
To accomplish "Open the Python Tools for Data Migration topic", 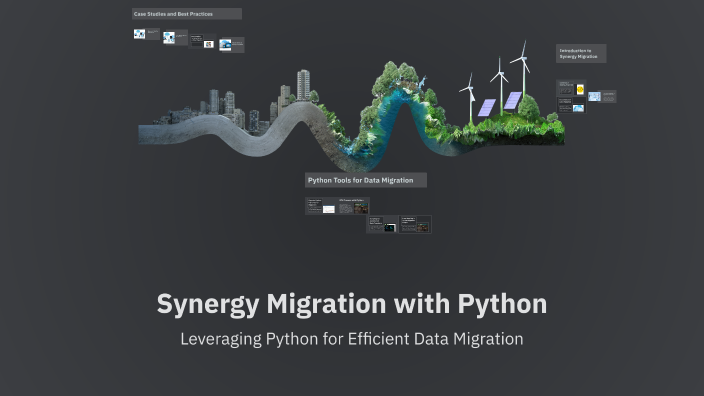I will pyautogui.click(x=365, y=180).
